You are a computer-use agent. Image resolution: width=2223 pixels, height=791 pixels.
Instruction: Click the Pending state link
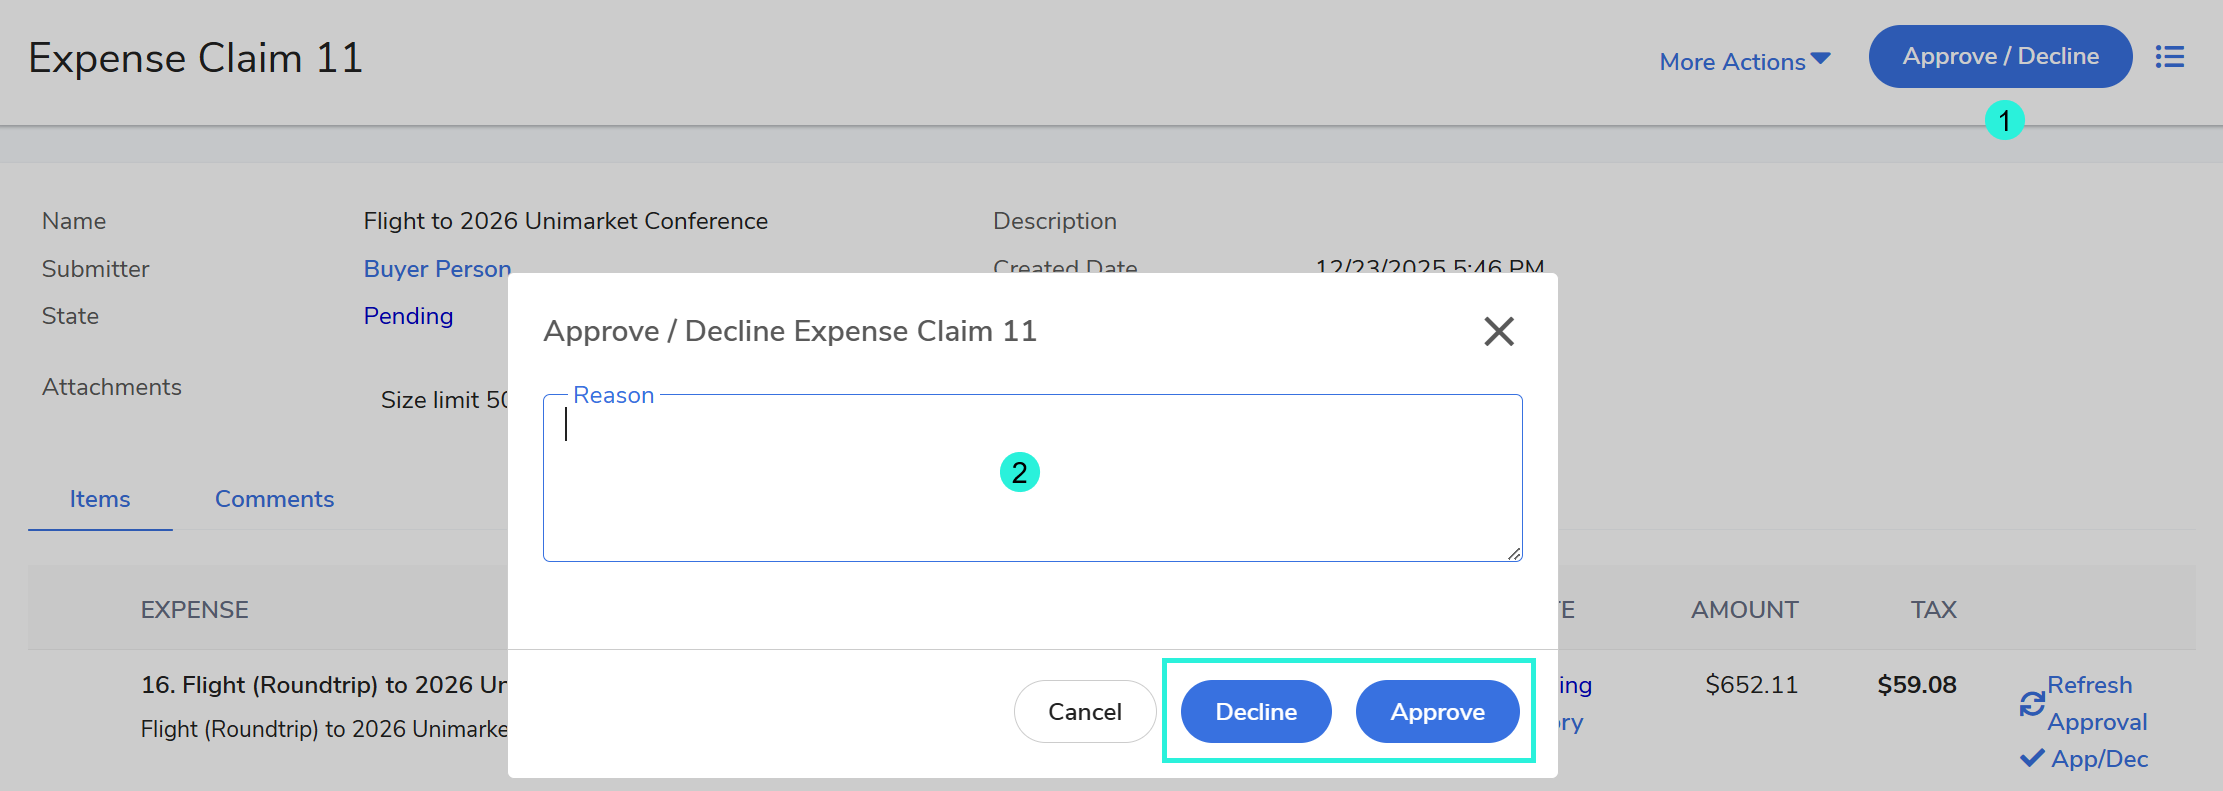408,316
